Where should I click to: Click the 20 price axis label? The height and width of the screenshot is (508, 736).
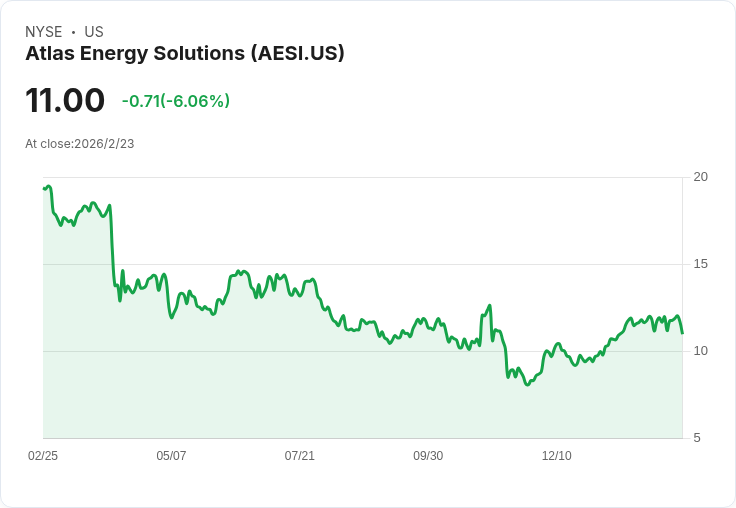click(x=700, y=177)
